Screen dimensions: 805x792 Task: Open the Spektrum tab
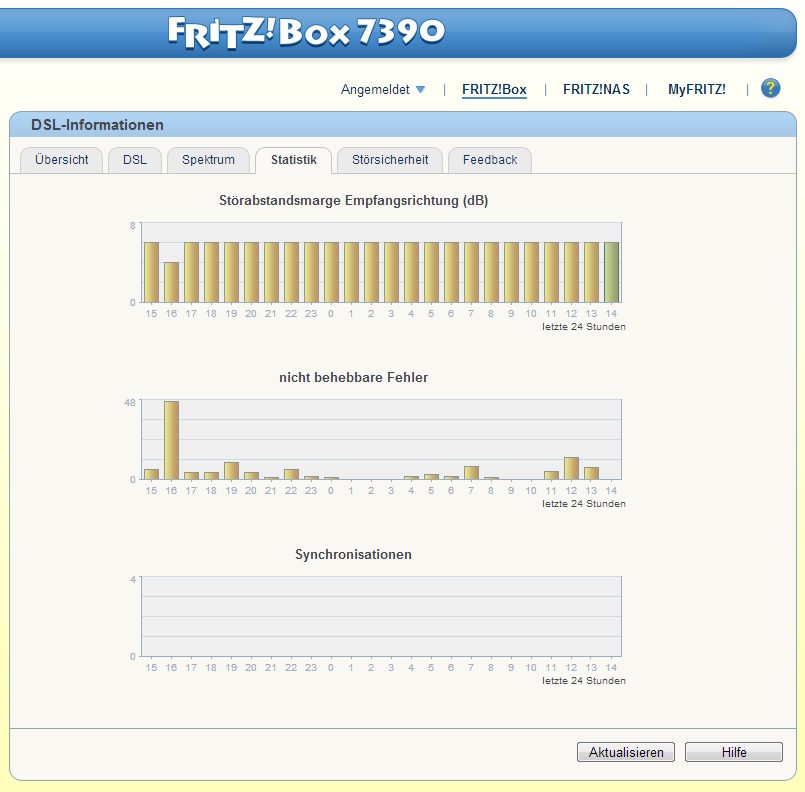point(208,160)
